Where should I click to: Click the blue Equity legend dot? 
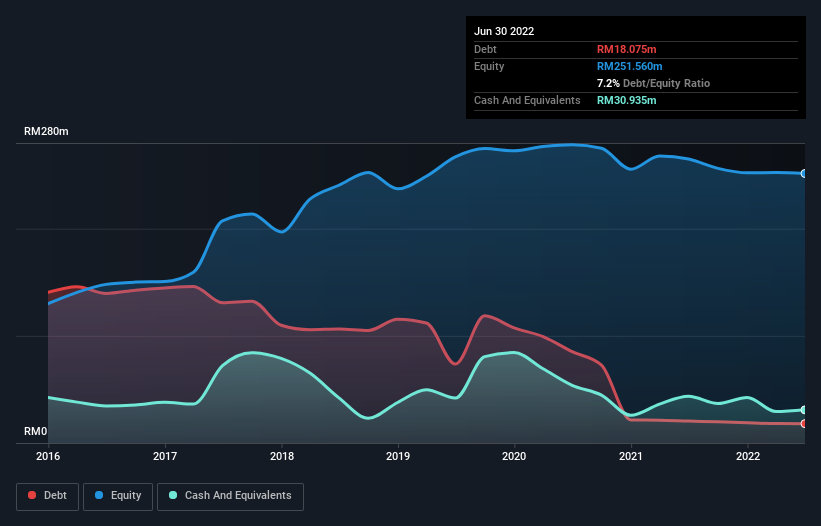click(x=99, y=495)
